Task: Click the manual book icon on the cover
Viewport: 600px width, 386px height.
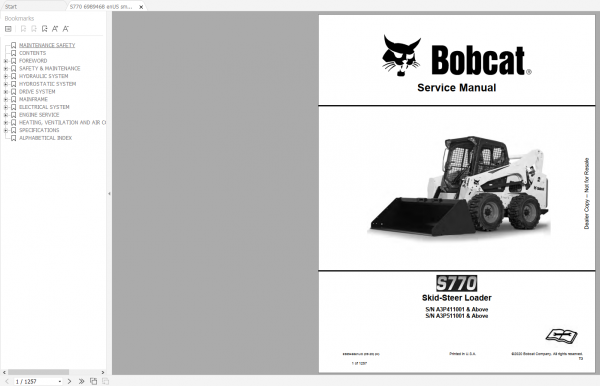Action: point(561,336)
